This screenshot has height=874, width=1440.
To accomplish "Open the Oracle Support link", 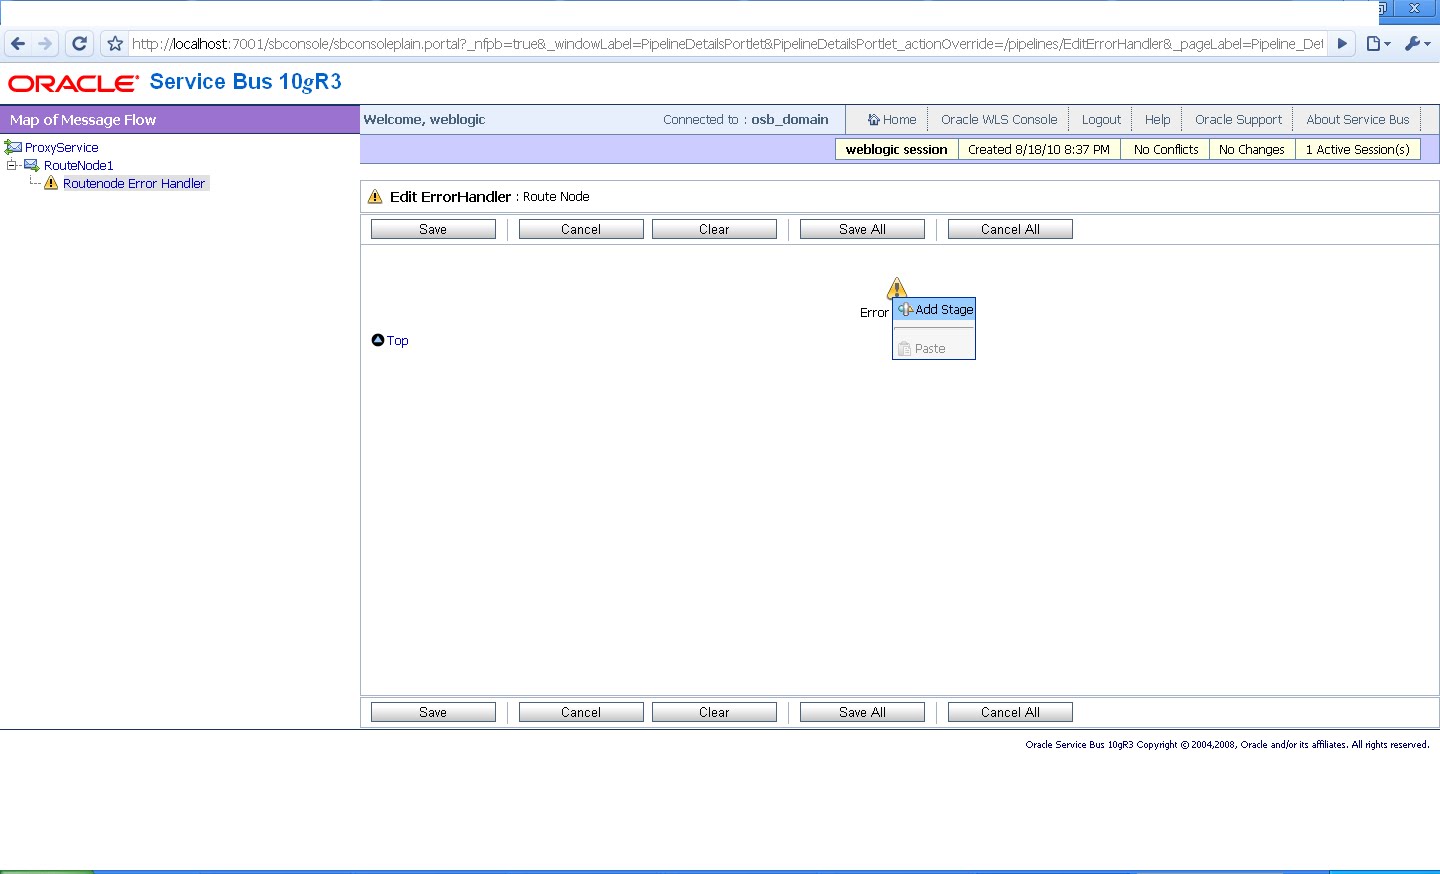I will [1238, 119].
